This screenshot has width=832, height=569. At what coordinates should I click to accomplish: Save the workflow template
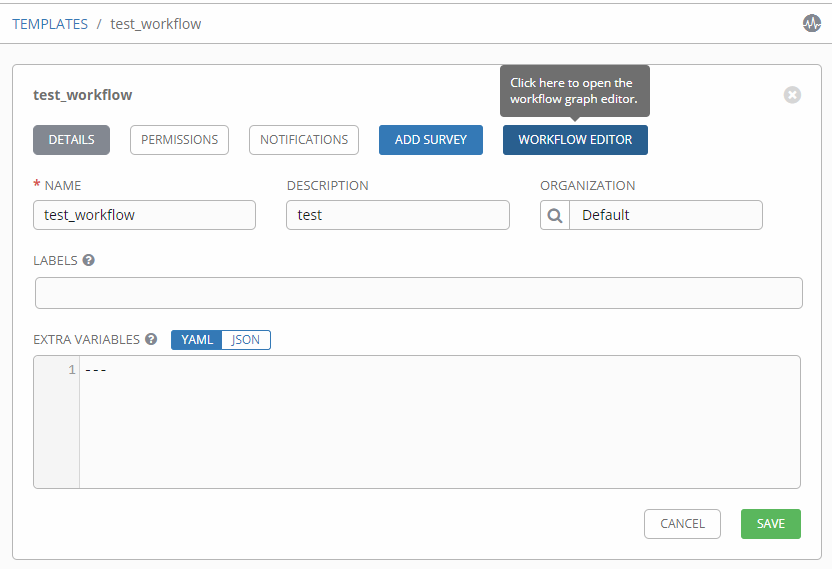[770, 524]
